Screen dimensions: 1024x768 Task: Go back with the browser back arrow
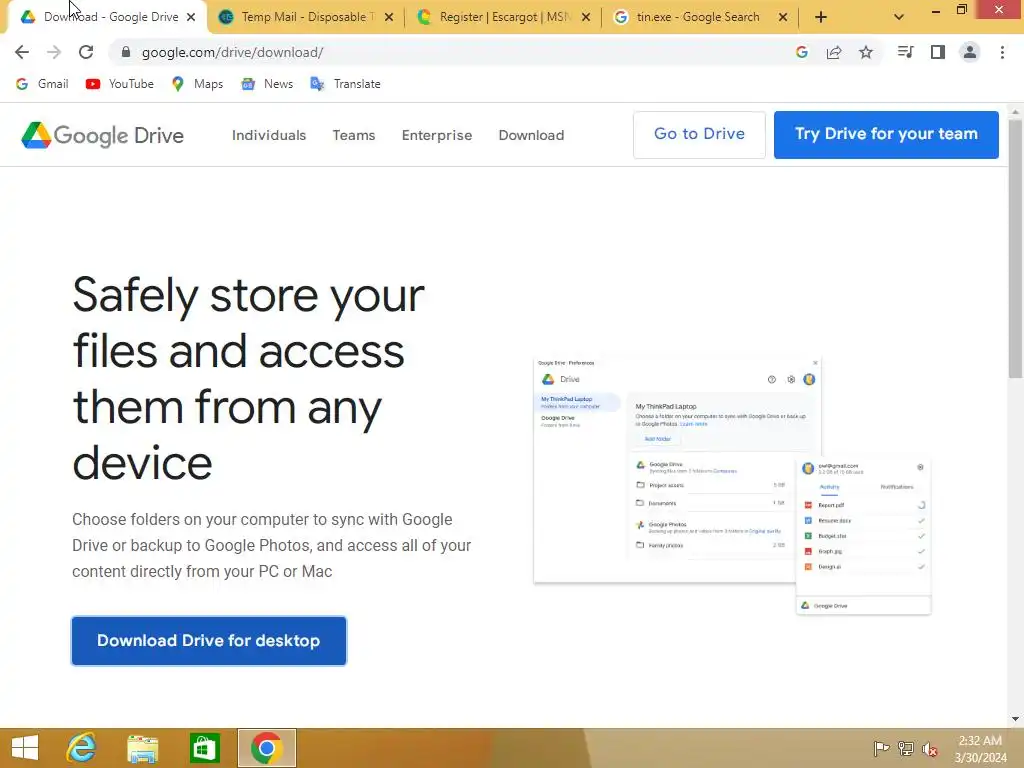point(22,52)
